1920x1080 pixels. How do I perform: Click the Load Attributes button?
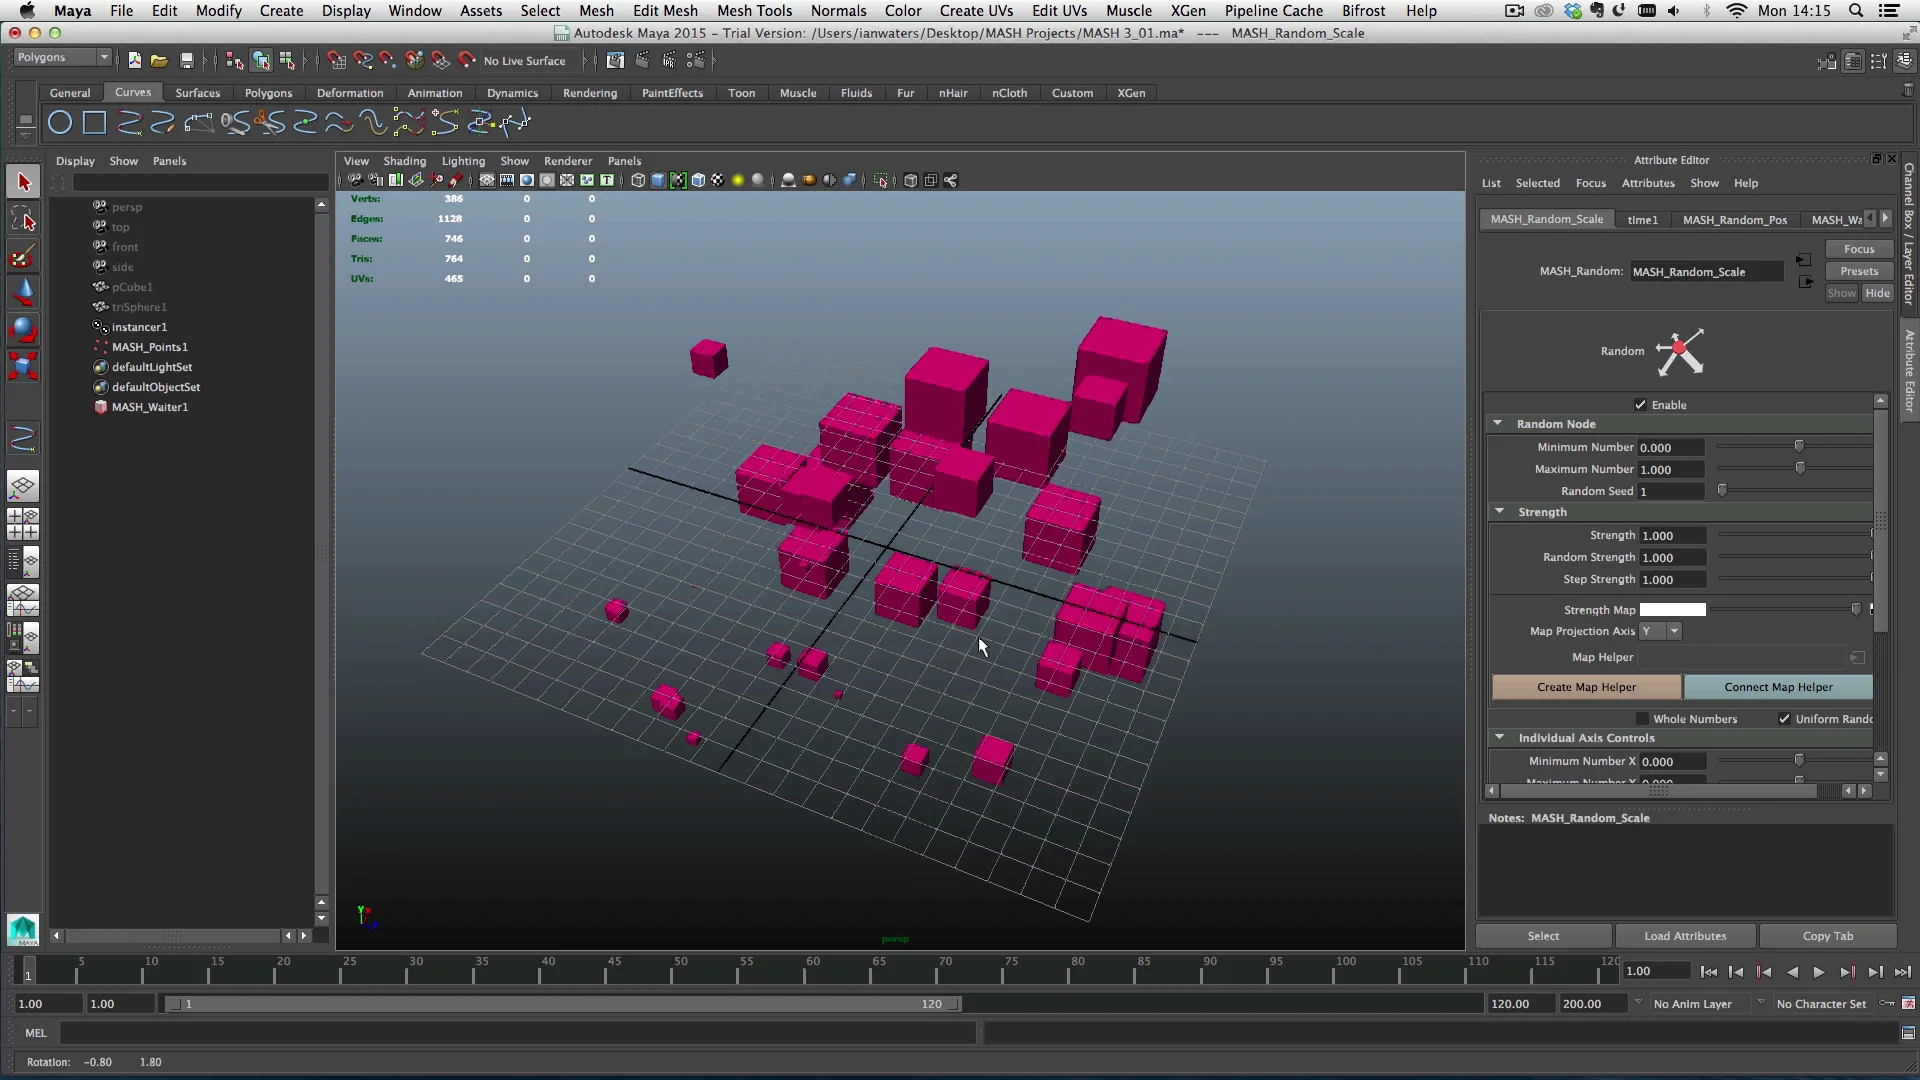(x=1685, y=936)
